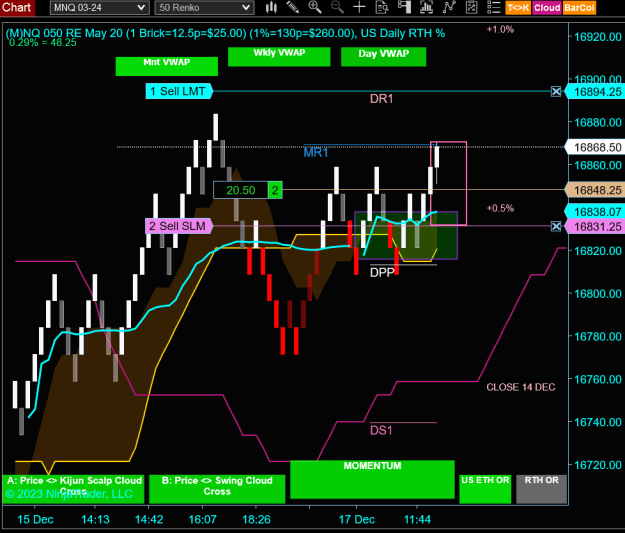Toggle the Cloud magenta button

(x=547, y=8)
